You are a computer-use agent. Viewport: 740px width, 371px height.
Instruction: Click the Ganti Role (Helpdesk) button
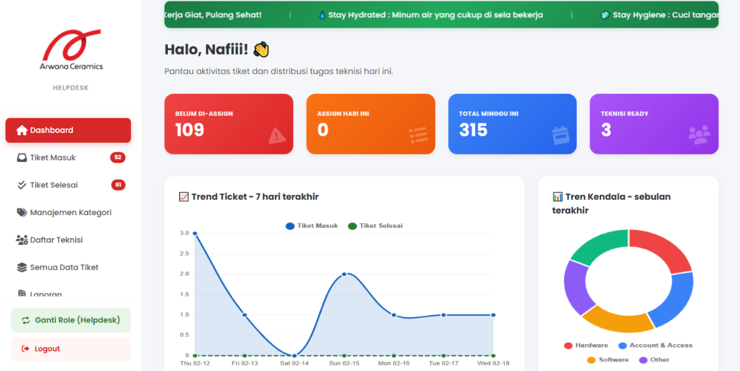coord(71,320)
